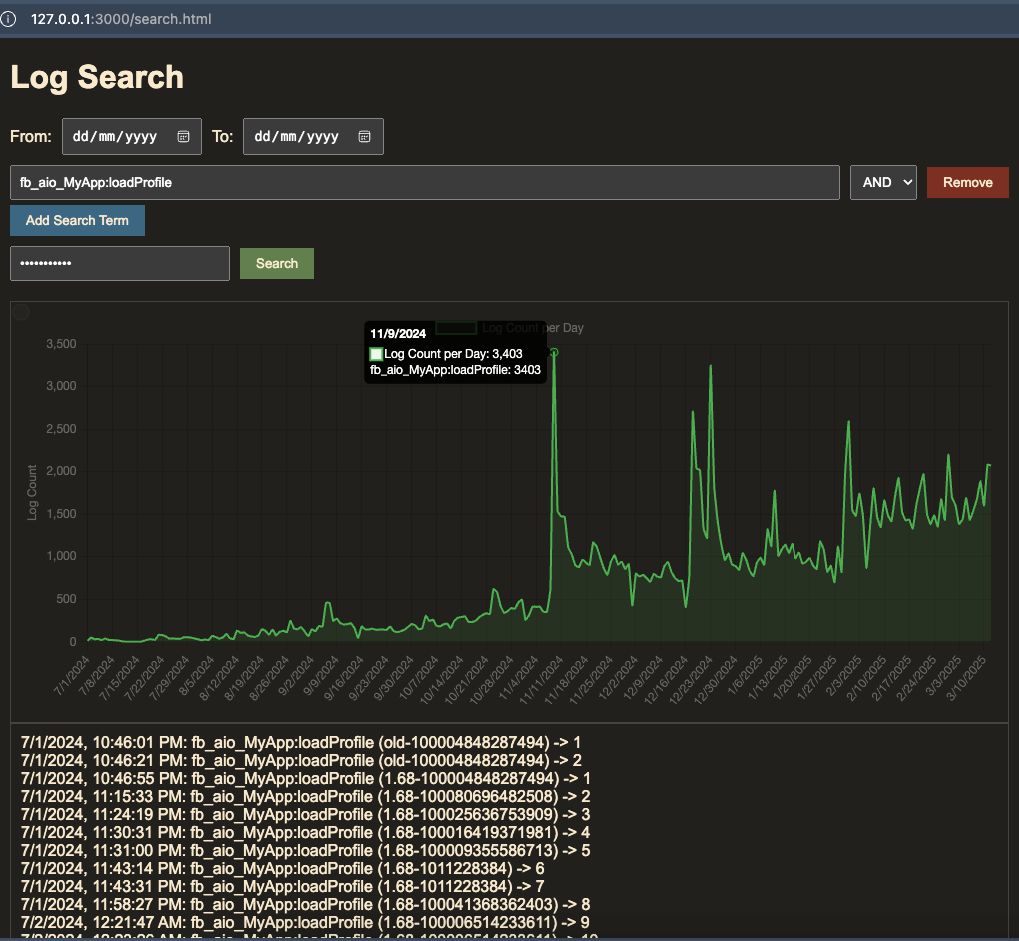Click the highlighted 11/9/2024 peak data point
The image size is (1019, 941).
point(554,352)
